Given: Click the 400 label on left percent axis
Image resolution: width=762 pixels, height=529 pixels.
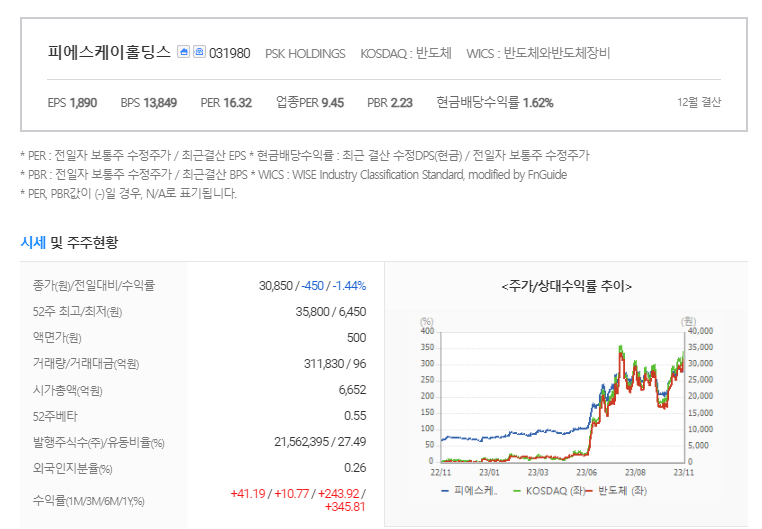Looking at the screenshot, I should (x=428, y=331).
